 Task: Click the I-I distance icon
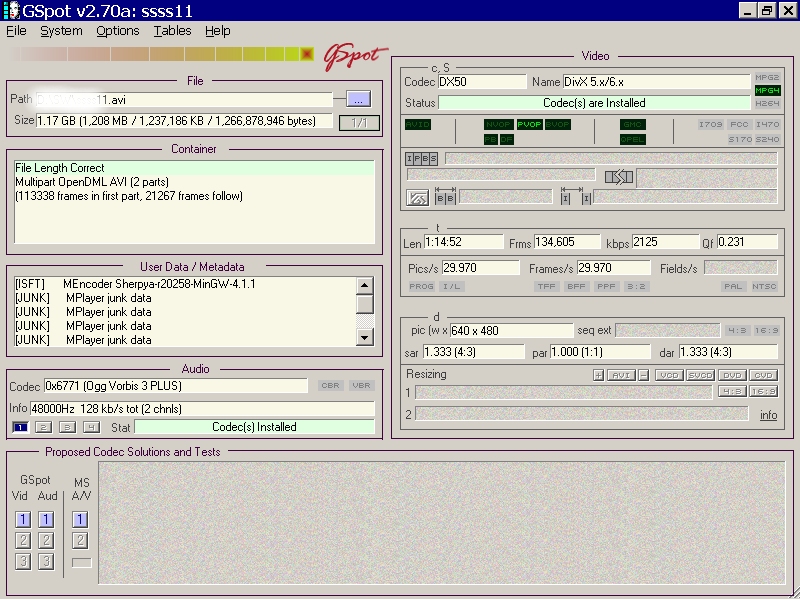576,196
